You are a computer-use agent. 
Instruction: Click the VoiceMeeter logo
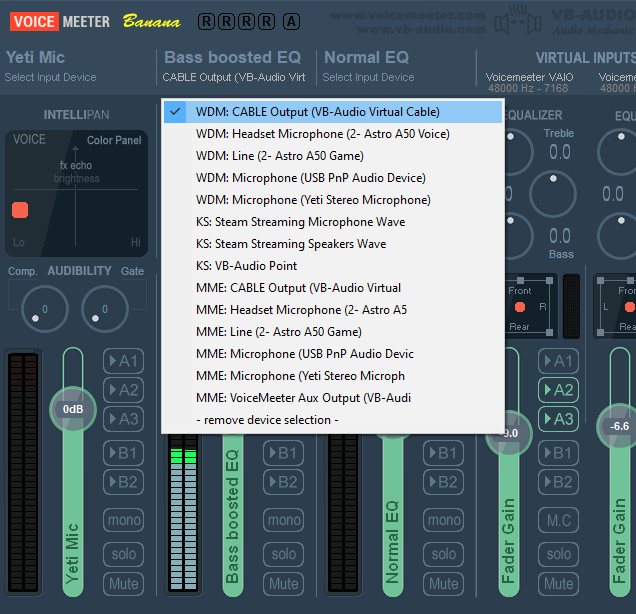click(x=60, y=21)
